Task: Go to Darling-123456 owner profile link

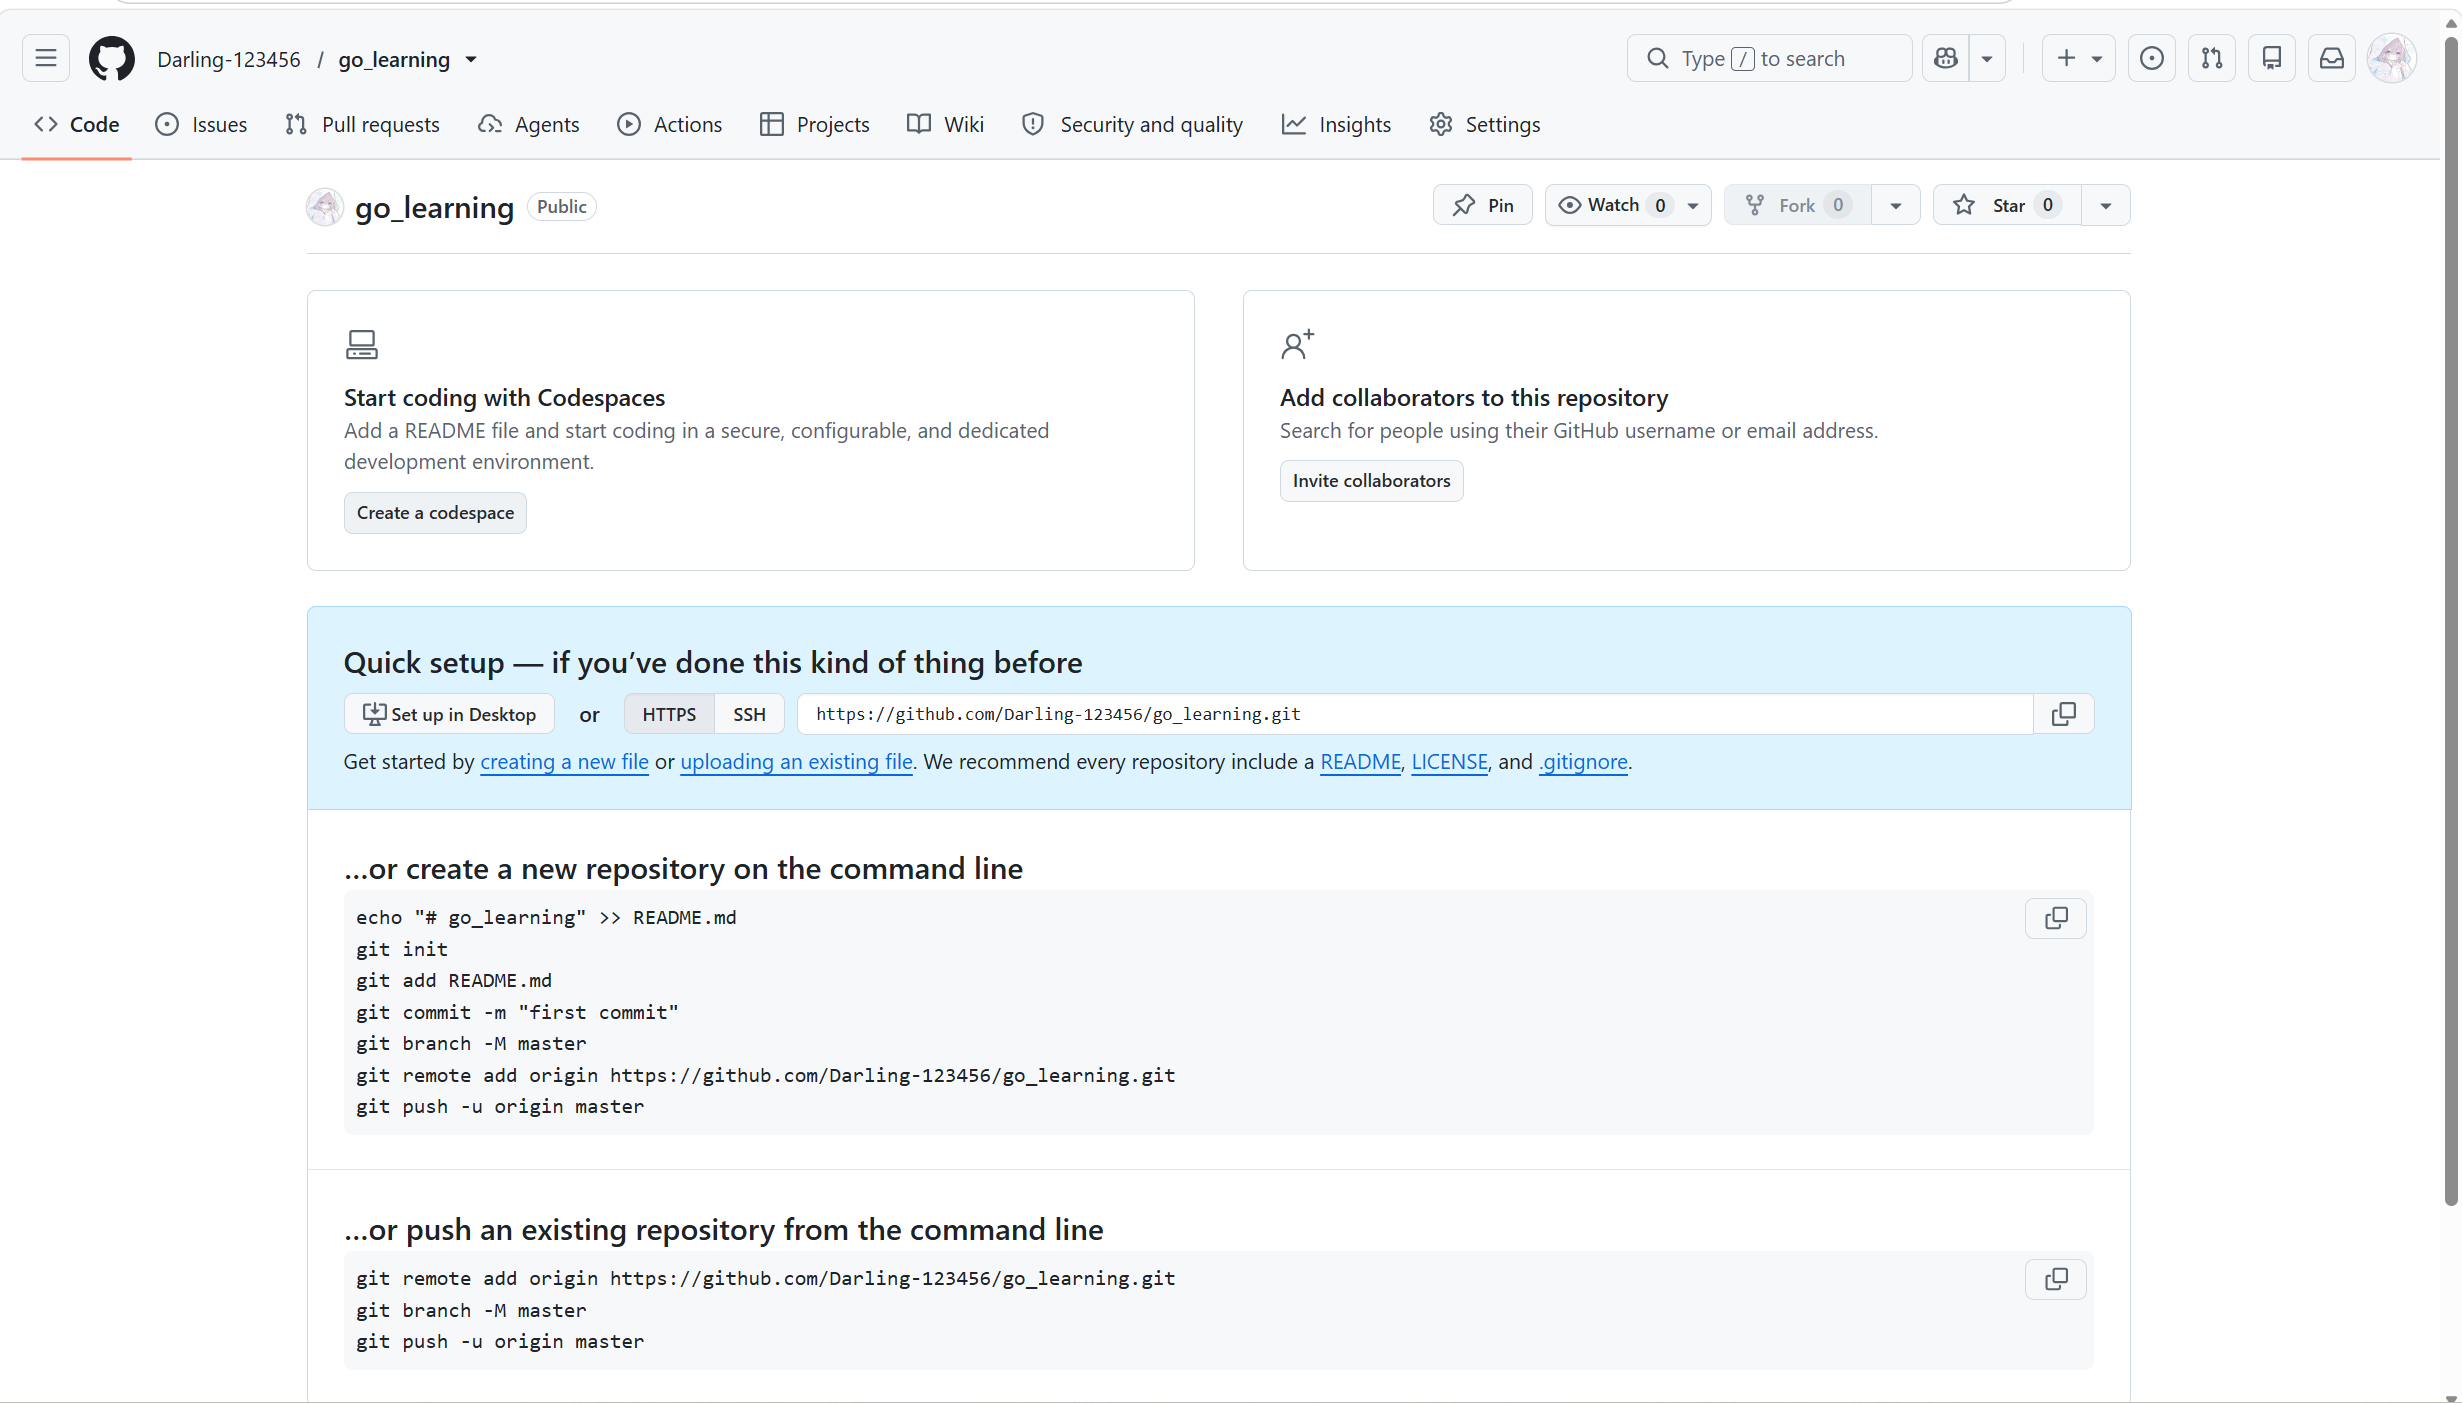Action: [x=229, y=60]
